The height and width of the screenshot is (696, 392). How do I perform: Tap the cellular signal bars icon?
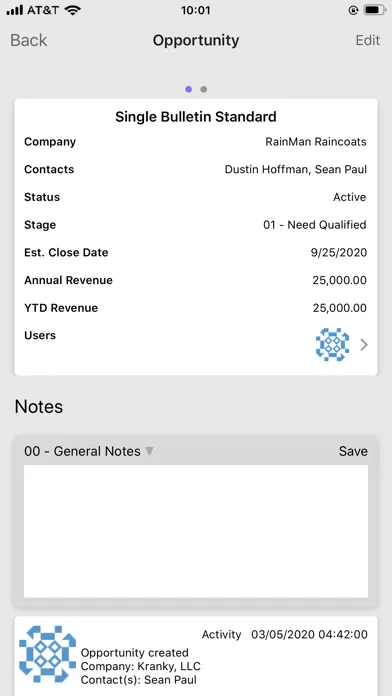15,10
